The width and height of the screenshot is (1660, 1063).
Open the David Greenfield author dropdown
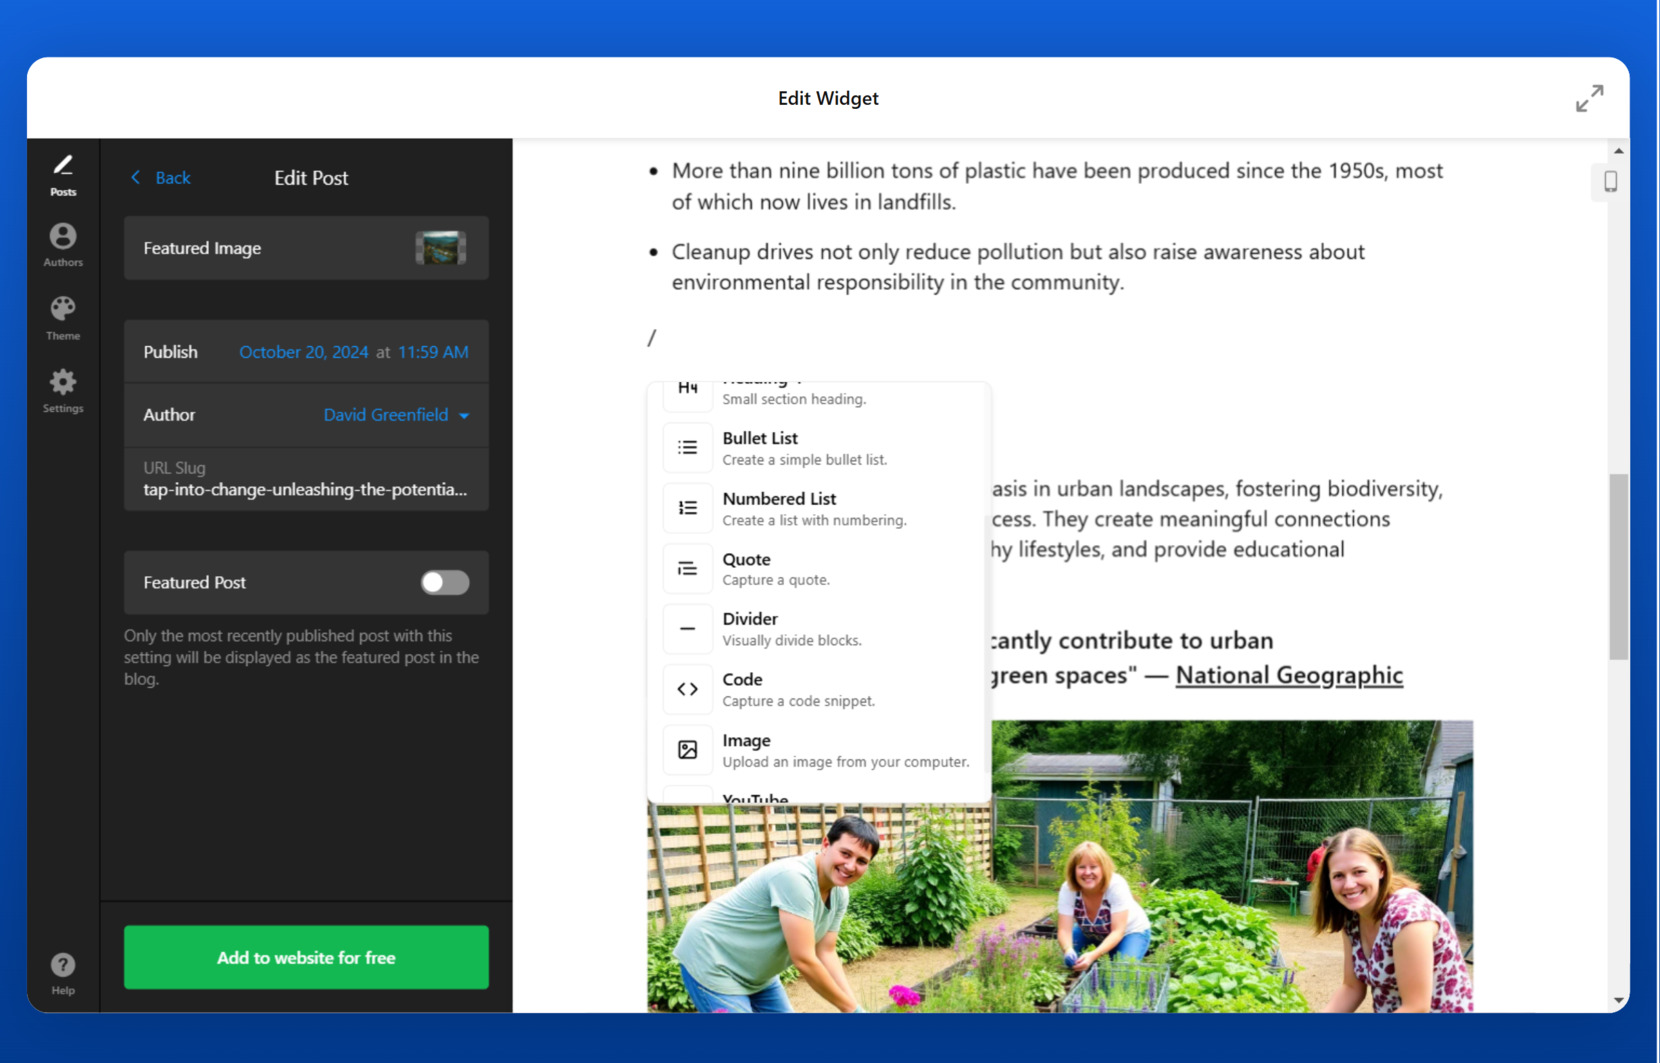point(396,415)
